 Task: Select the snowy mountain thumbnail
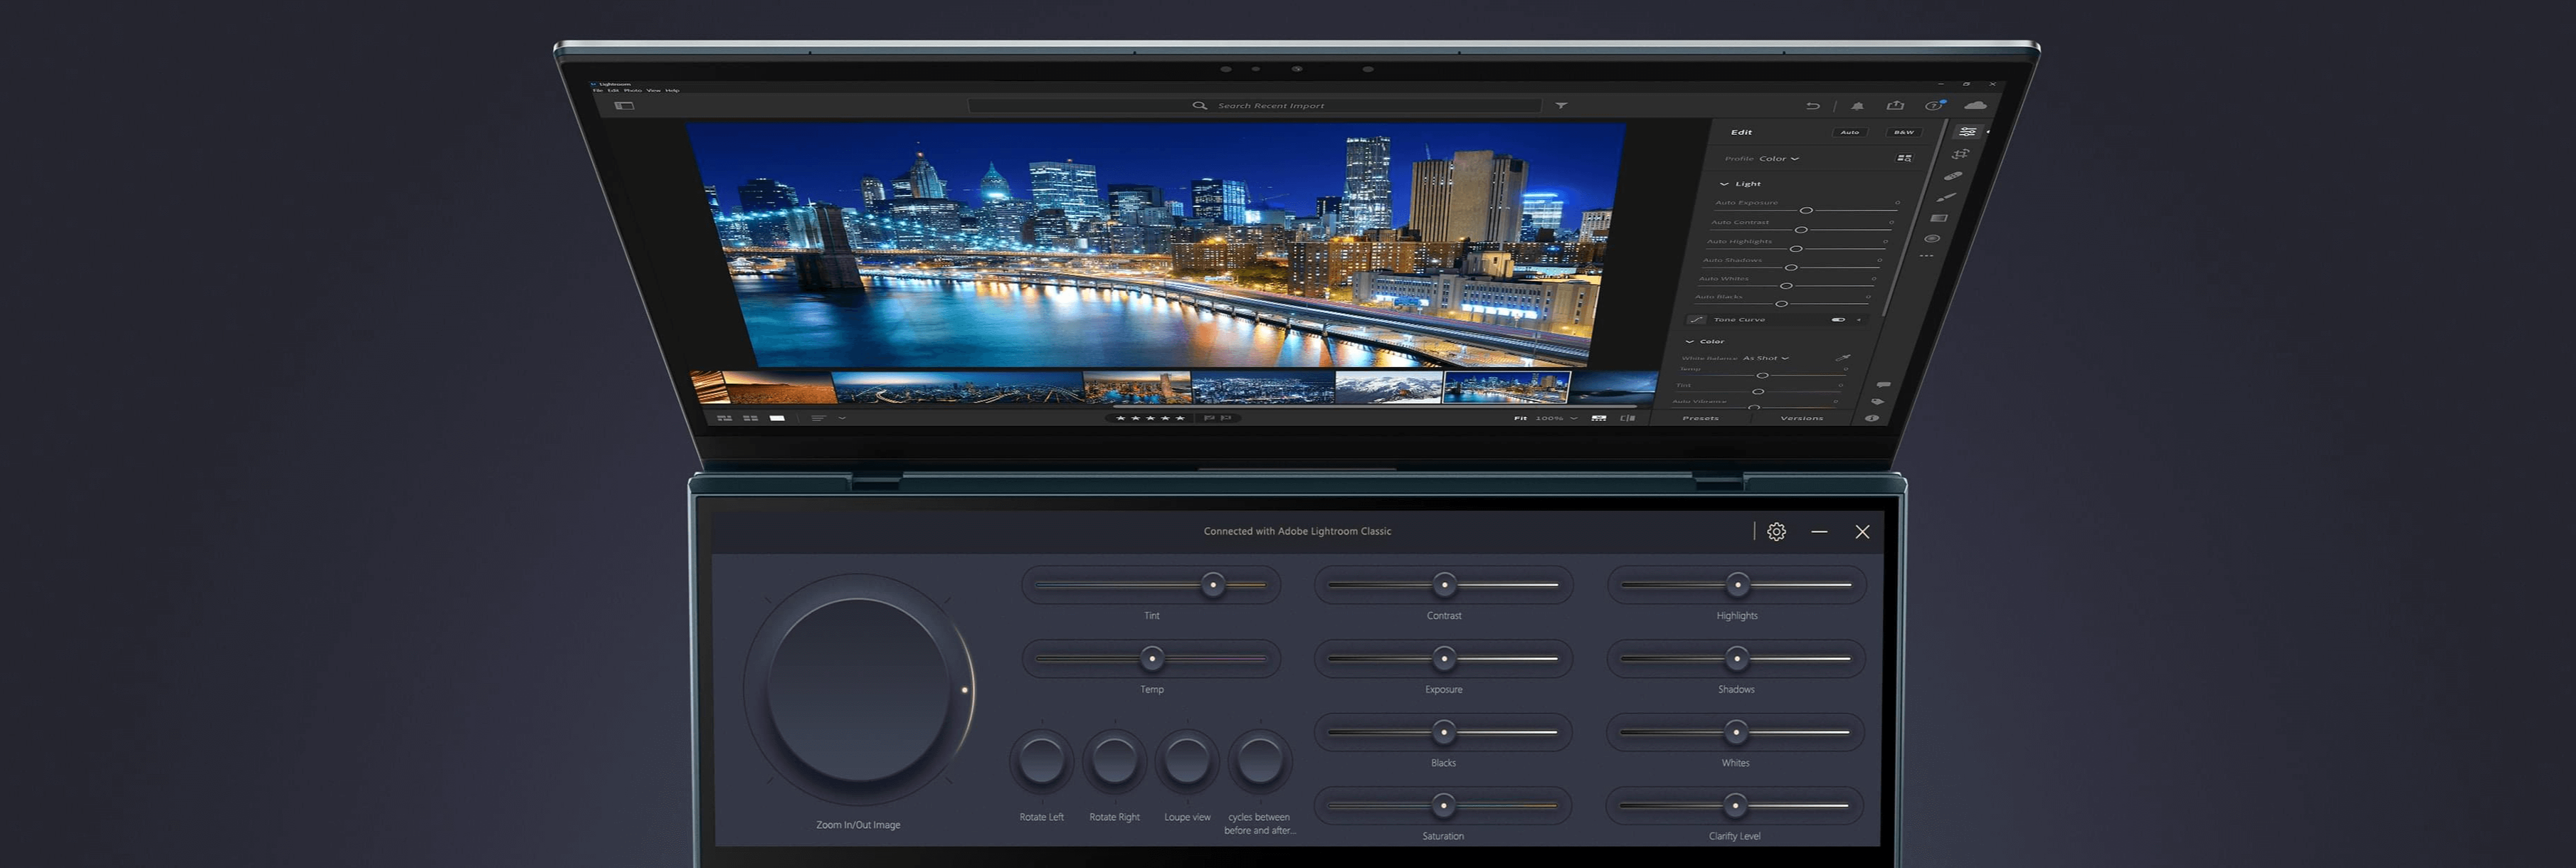(x=1389, y=387)
